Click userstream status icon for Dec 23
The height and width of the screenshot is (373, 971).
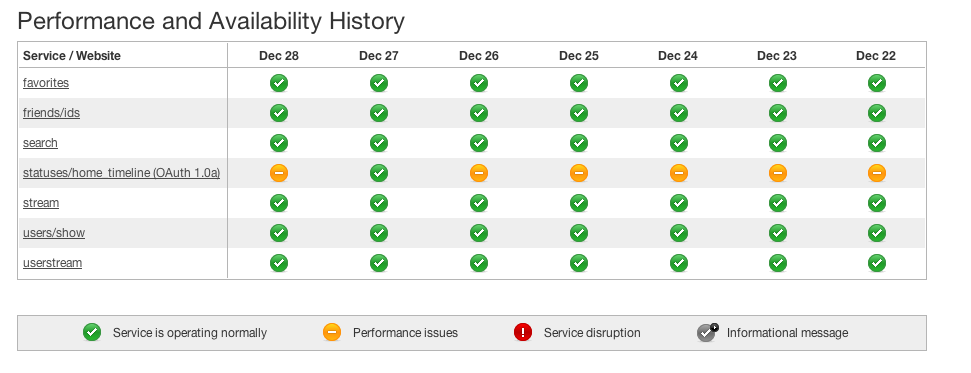[778, 263]
